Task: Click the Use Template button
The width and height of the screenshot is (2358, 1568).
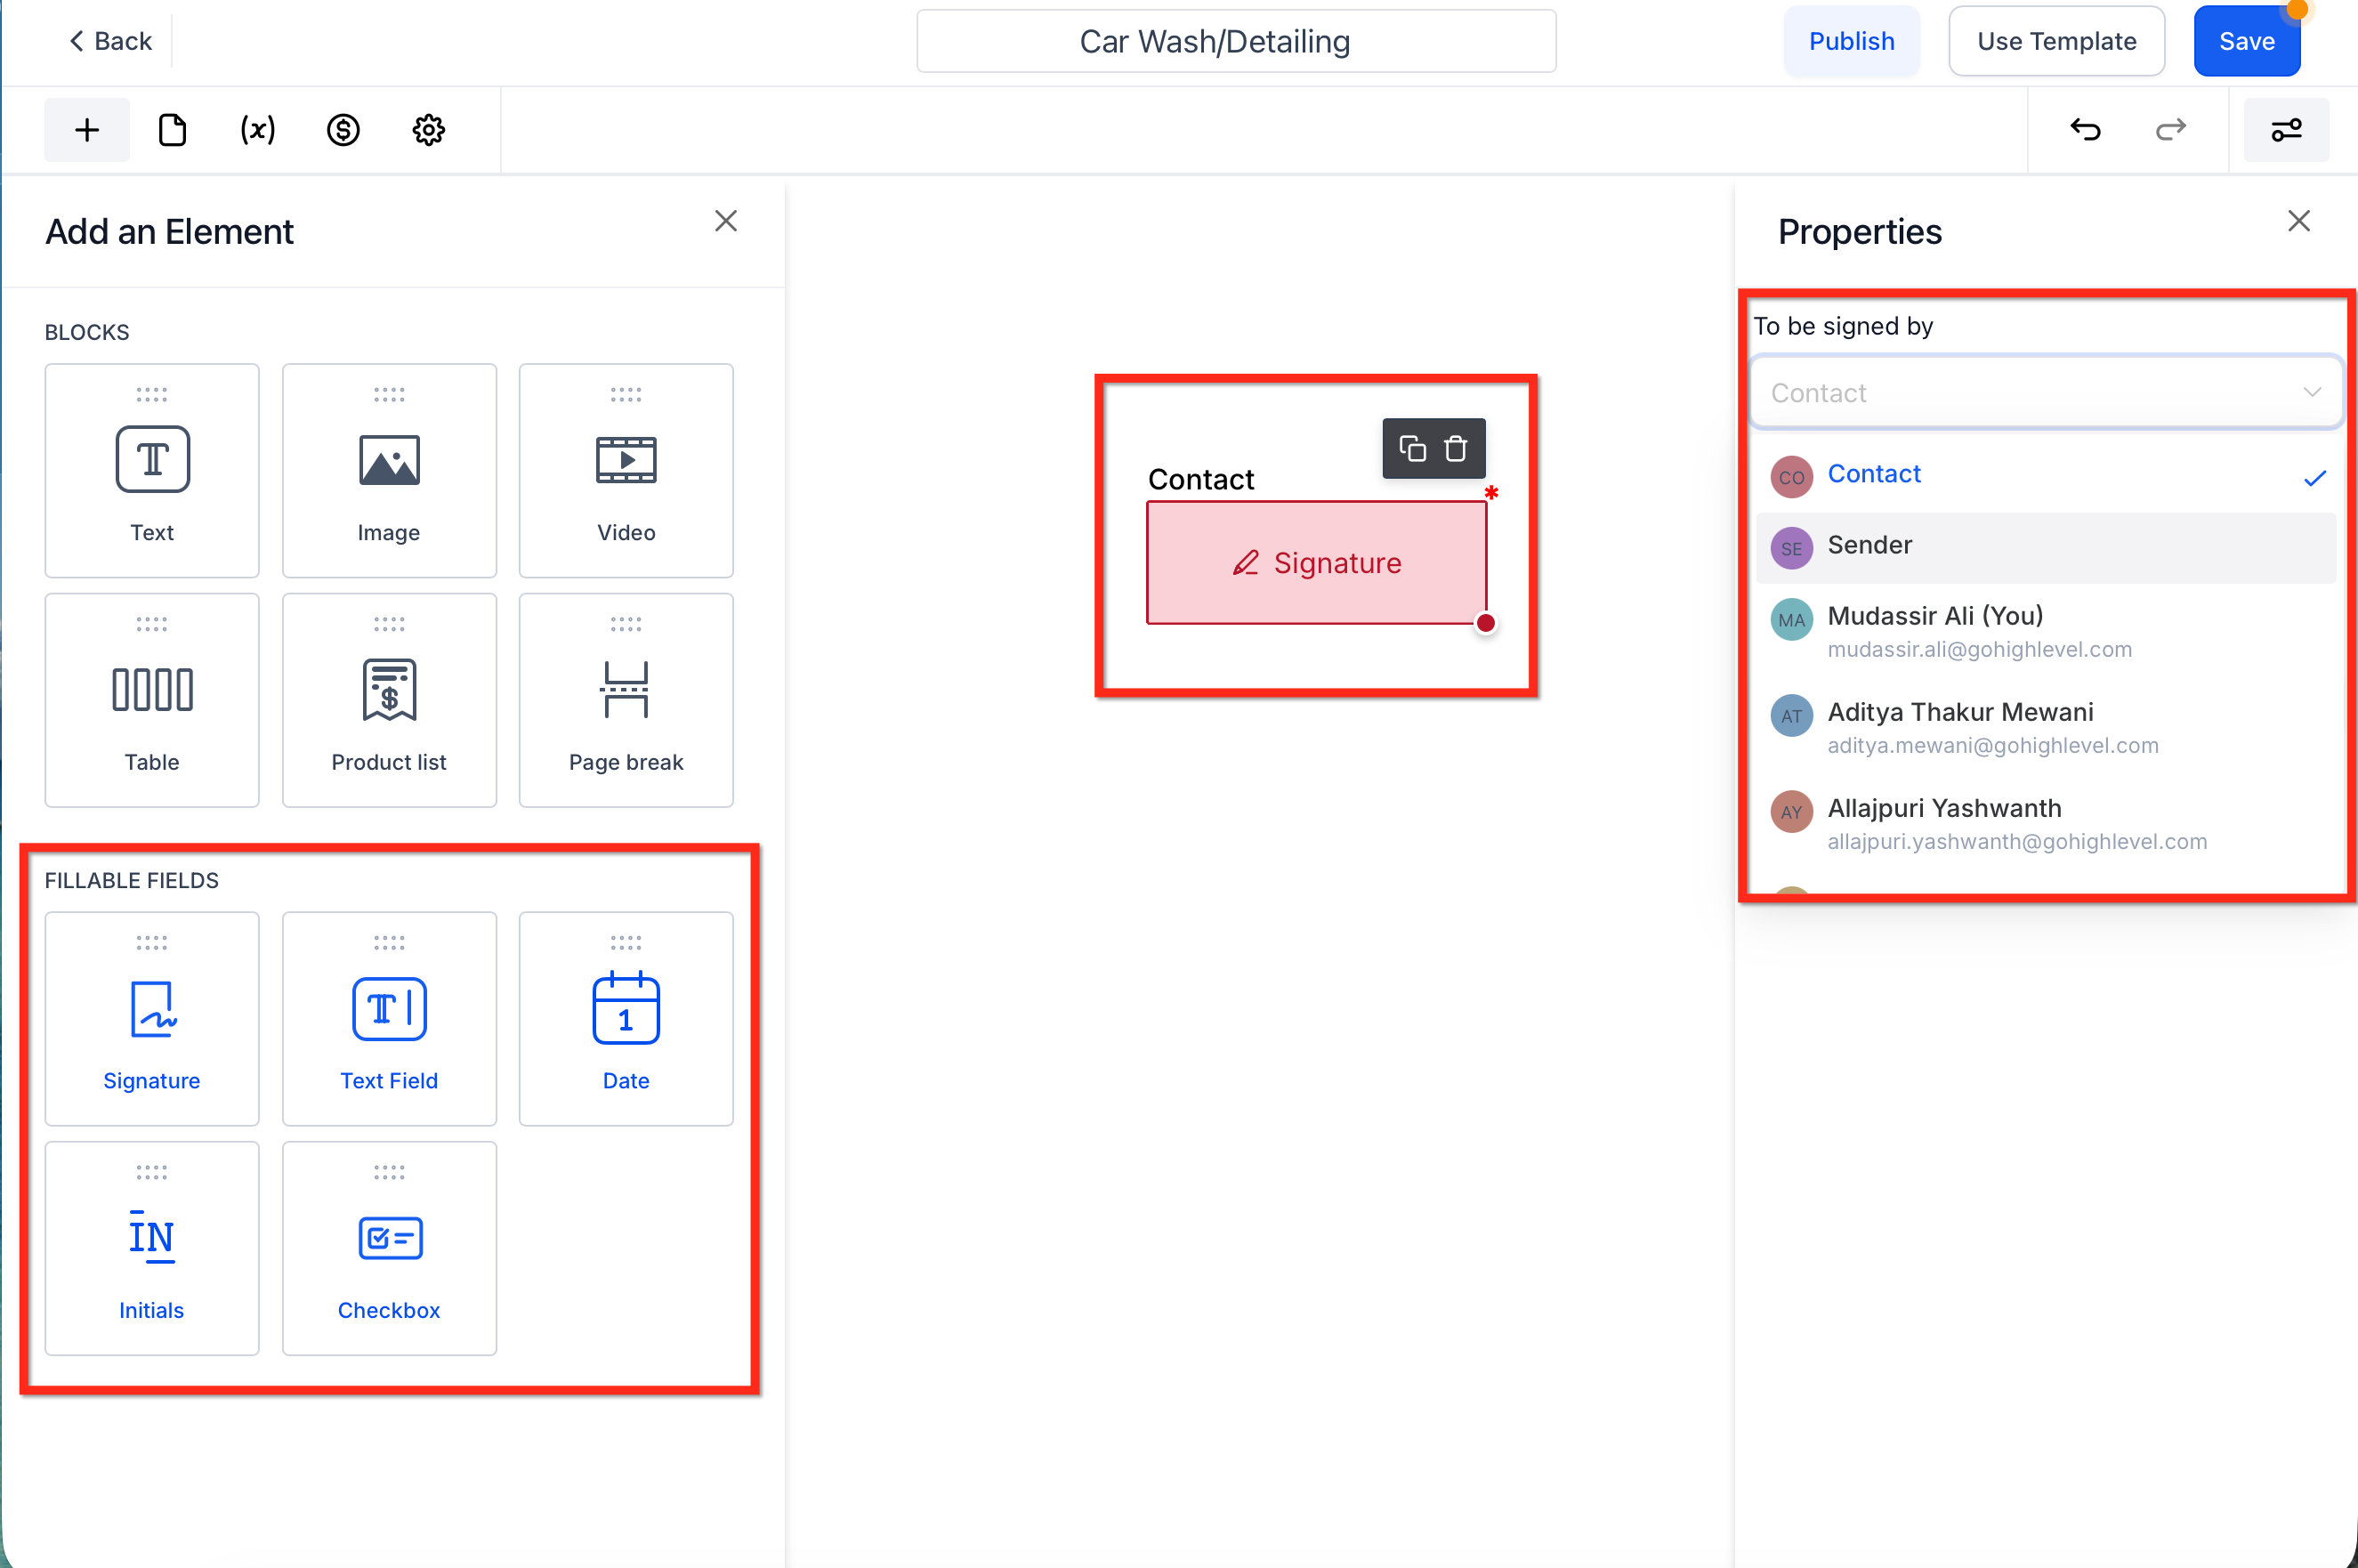Action: [x=2056, y=41]
